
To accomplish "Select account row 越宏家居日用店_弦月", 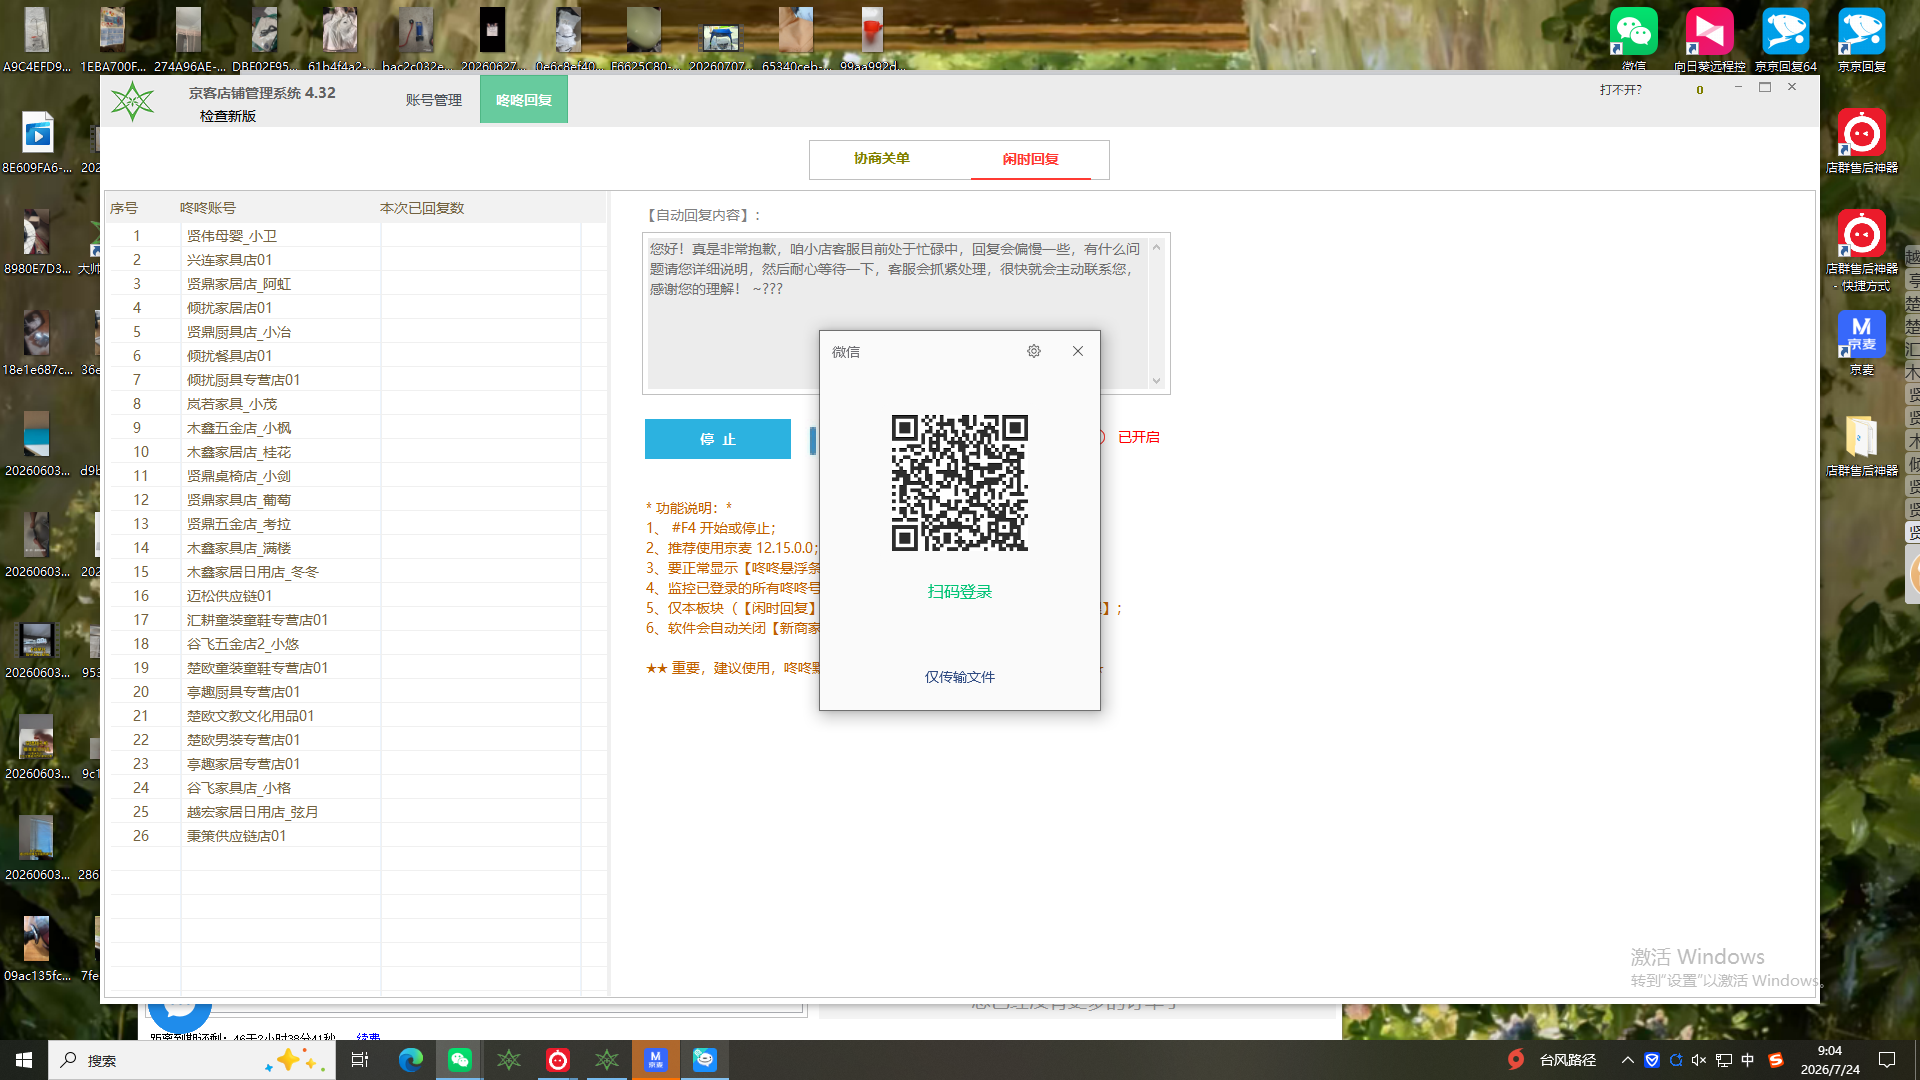I will tap(356, 812).
